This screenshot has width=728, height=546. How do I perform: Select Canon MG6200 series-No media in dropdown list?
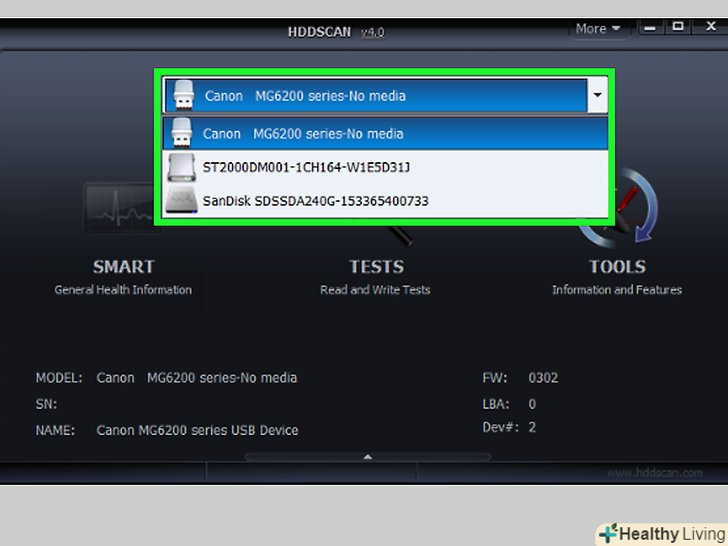pyautogui.click(x=385, y=134)
